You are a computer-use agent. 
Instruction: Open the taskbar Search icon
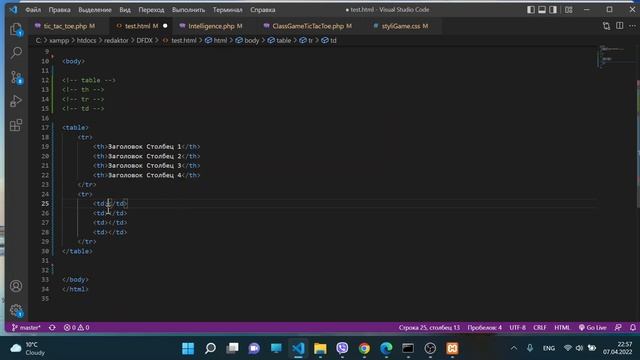(210, 348)
